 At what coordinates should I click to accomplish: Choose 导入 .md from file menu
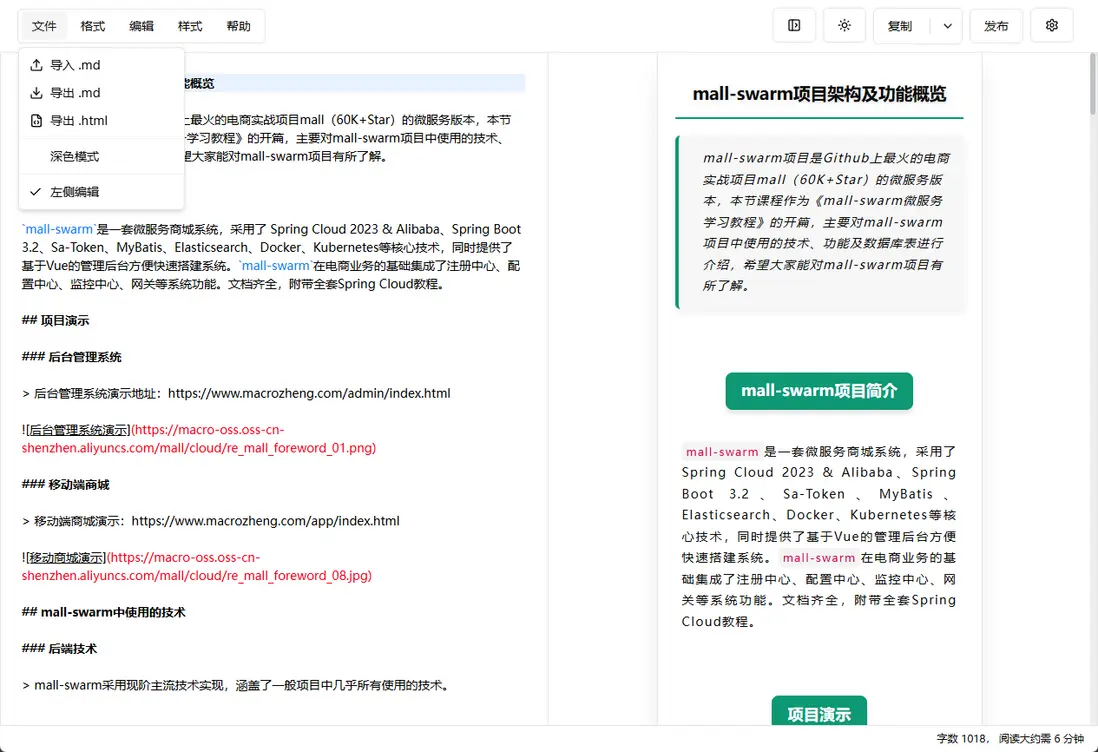(x=102, y=65)
